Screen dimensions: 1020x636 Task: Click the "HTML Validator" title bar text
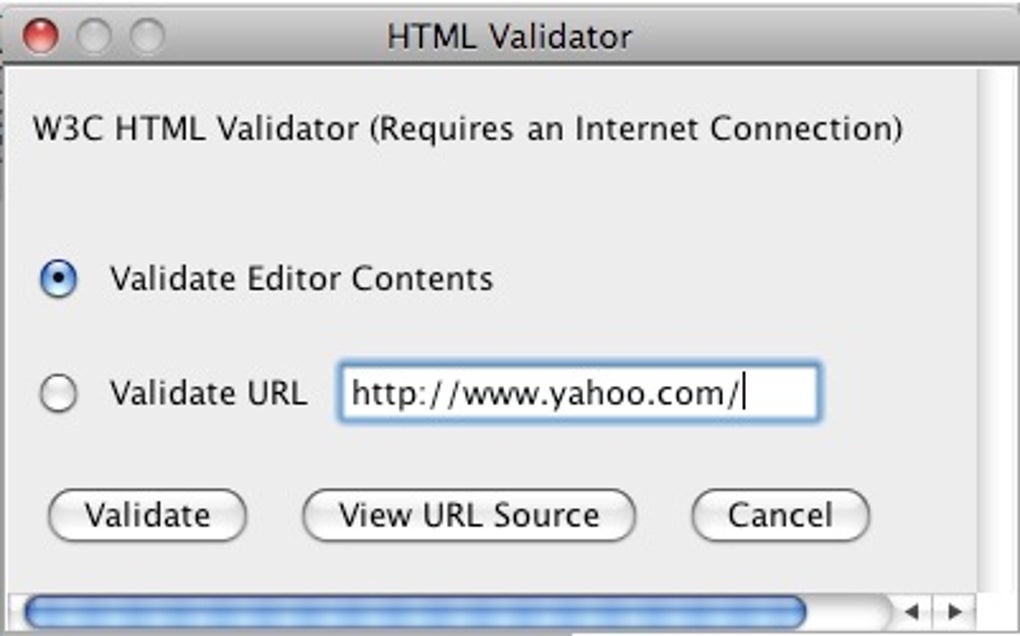509,37
